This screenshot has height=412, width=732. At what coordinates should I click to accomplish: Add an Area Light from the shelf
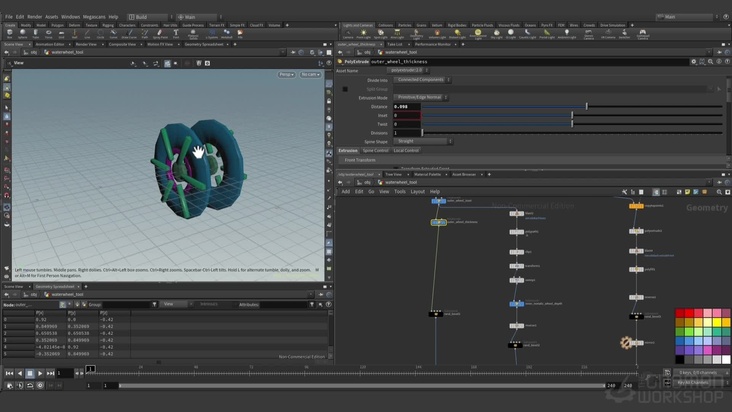pyautogui.click(x=397, y=34)
